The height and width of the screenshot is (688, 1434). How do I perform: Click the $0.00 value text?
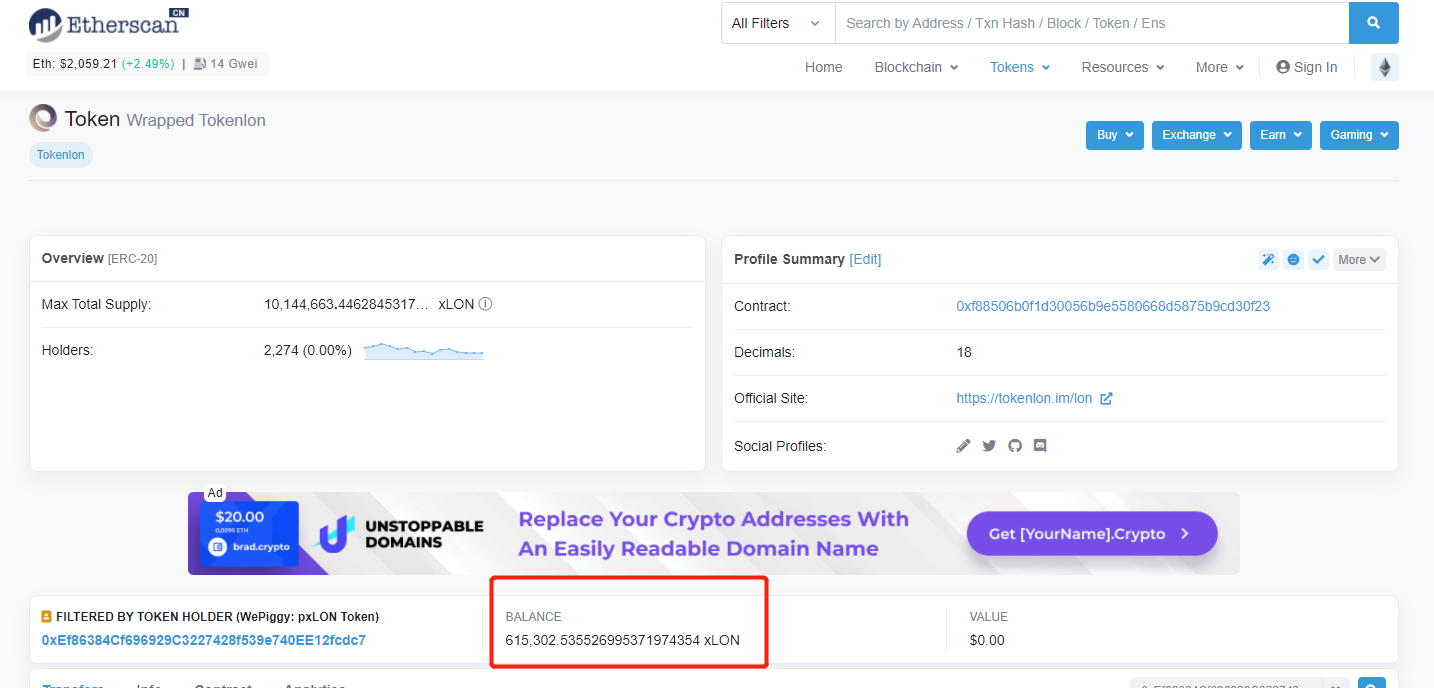987,640
